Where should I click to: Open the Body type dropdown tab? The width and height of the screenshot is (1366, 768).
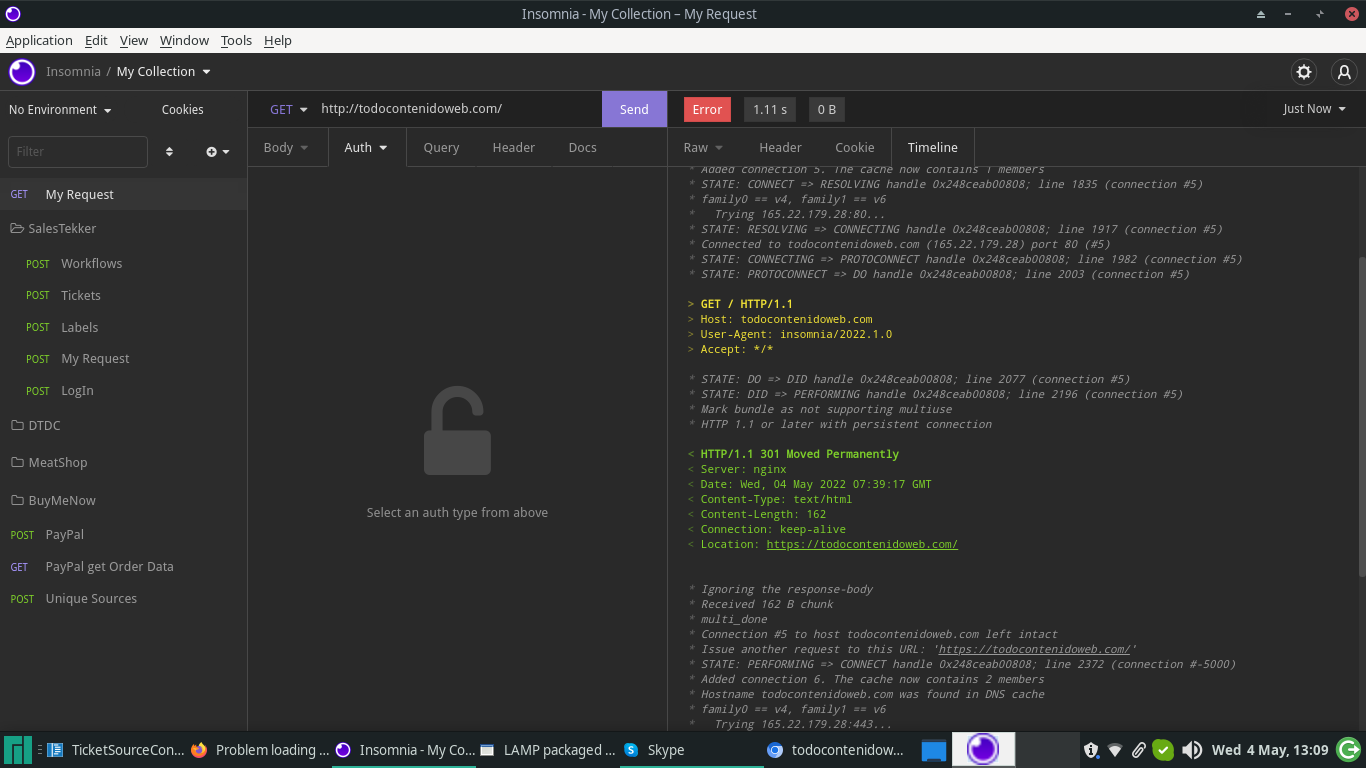pos(287,148)
